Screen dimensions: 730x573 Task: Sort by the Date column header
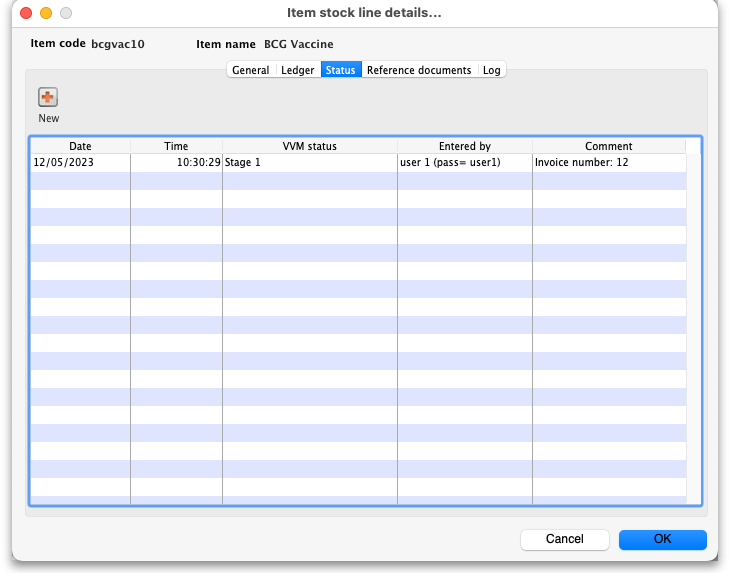click(x=80, y=146)
